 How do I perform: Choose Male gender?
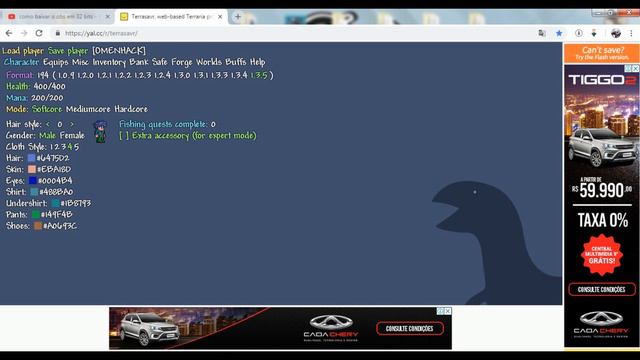(x=47, y=136)
